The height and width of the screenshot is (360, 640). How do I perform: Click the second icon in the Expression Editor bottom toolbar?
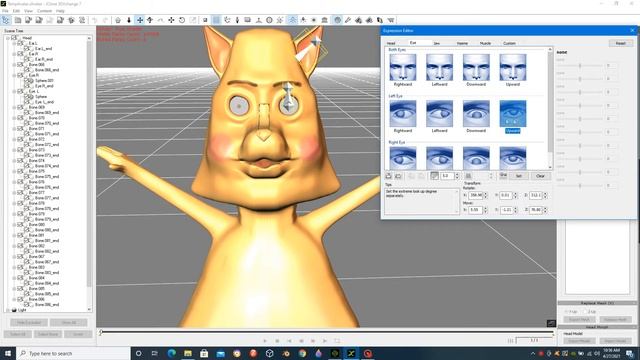click(x=398, y=176)
